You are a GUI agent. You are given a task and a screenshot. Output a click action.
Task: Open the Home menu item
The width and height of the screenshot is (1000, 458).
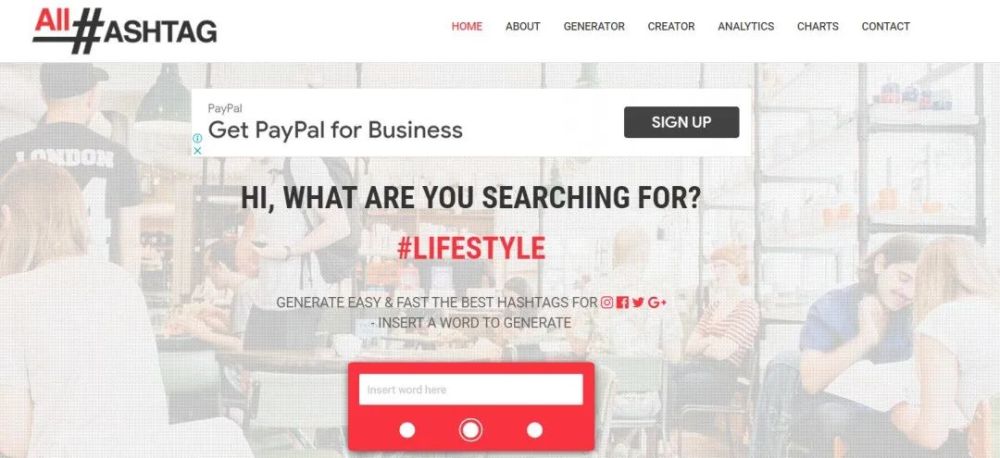coord(467,26)
